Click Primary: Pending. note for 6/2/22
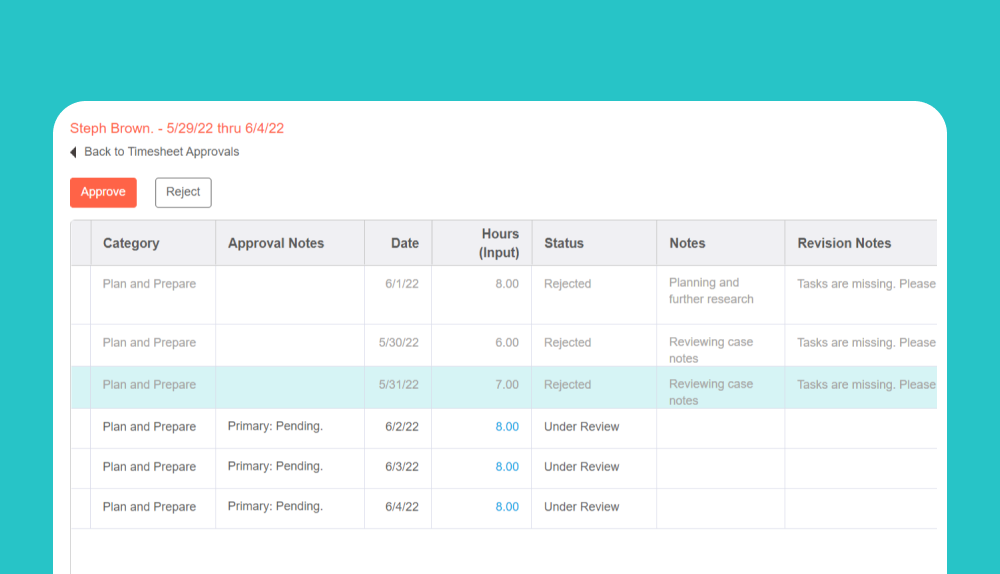The image size is (1000, 574). (276, 426)
